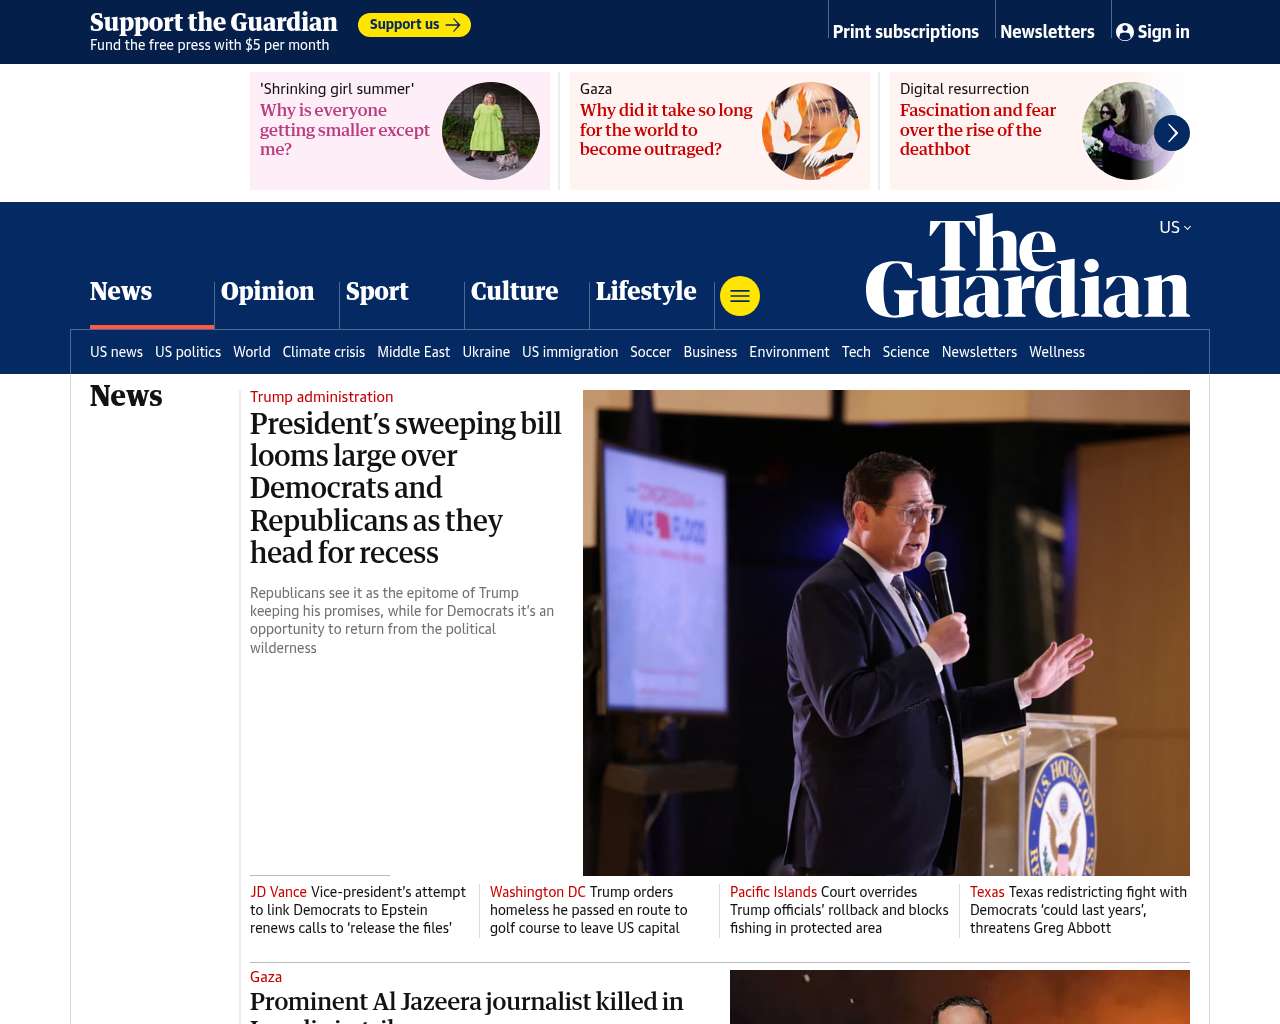Open Newsletters link in top bar
Screen dimensions: 1280x1024
(x=1047, y=32)
